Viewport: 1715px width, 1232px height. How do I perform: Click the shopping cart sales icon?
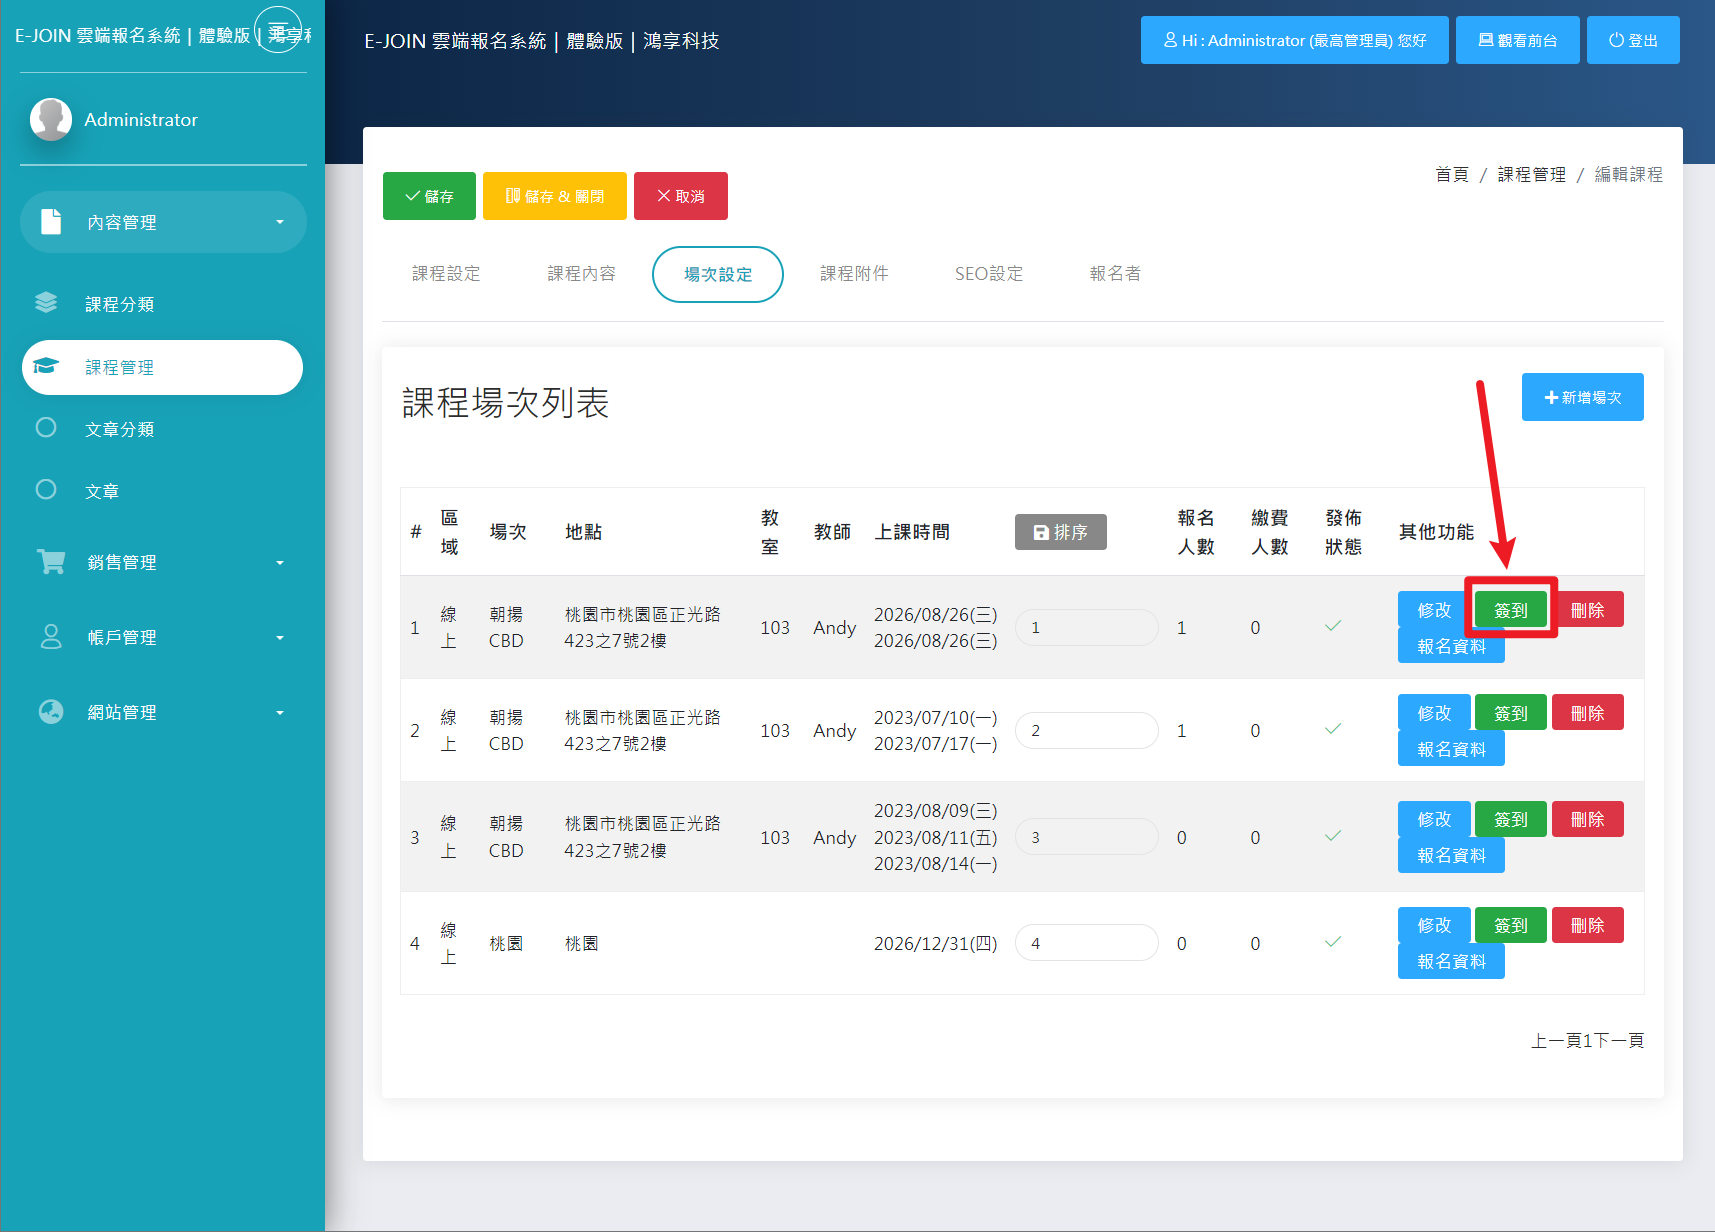point(50,562)
